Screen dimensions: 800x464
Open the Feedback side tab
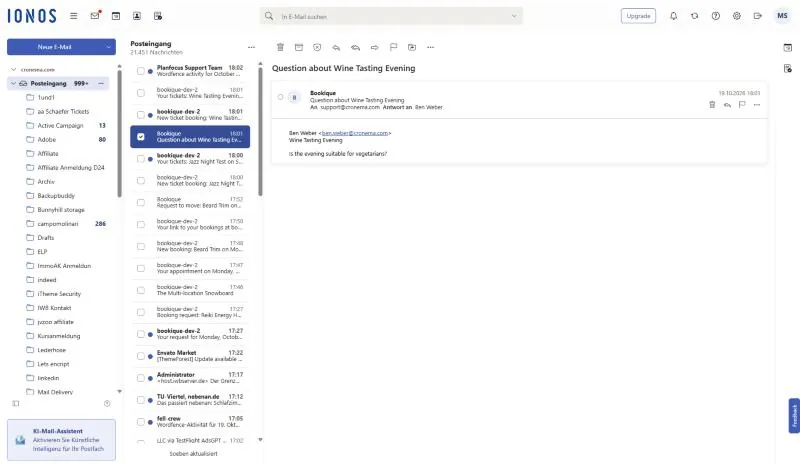(x=794, y=416)
